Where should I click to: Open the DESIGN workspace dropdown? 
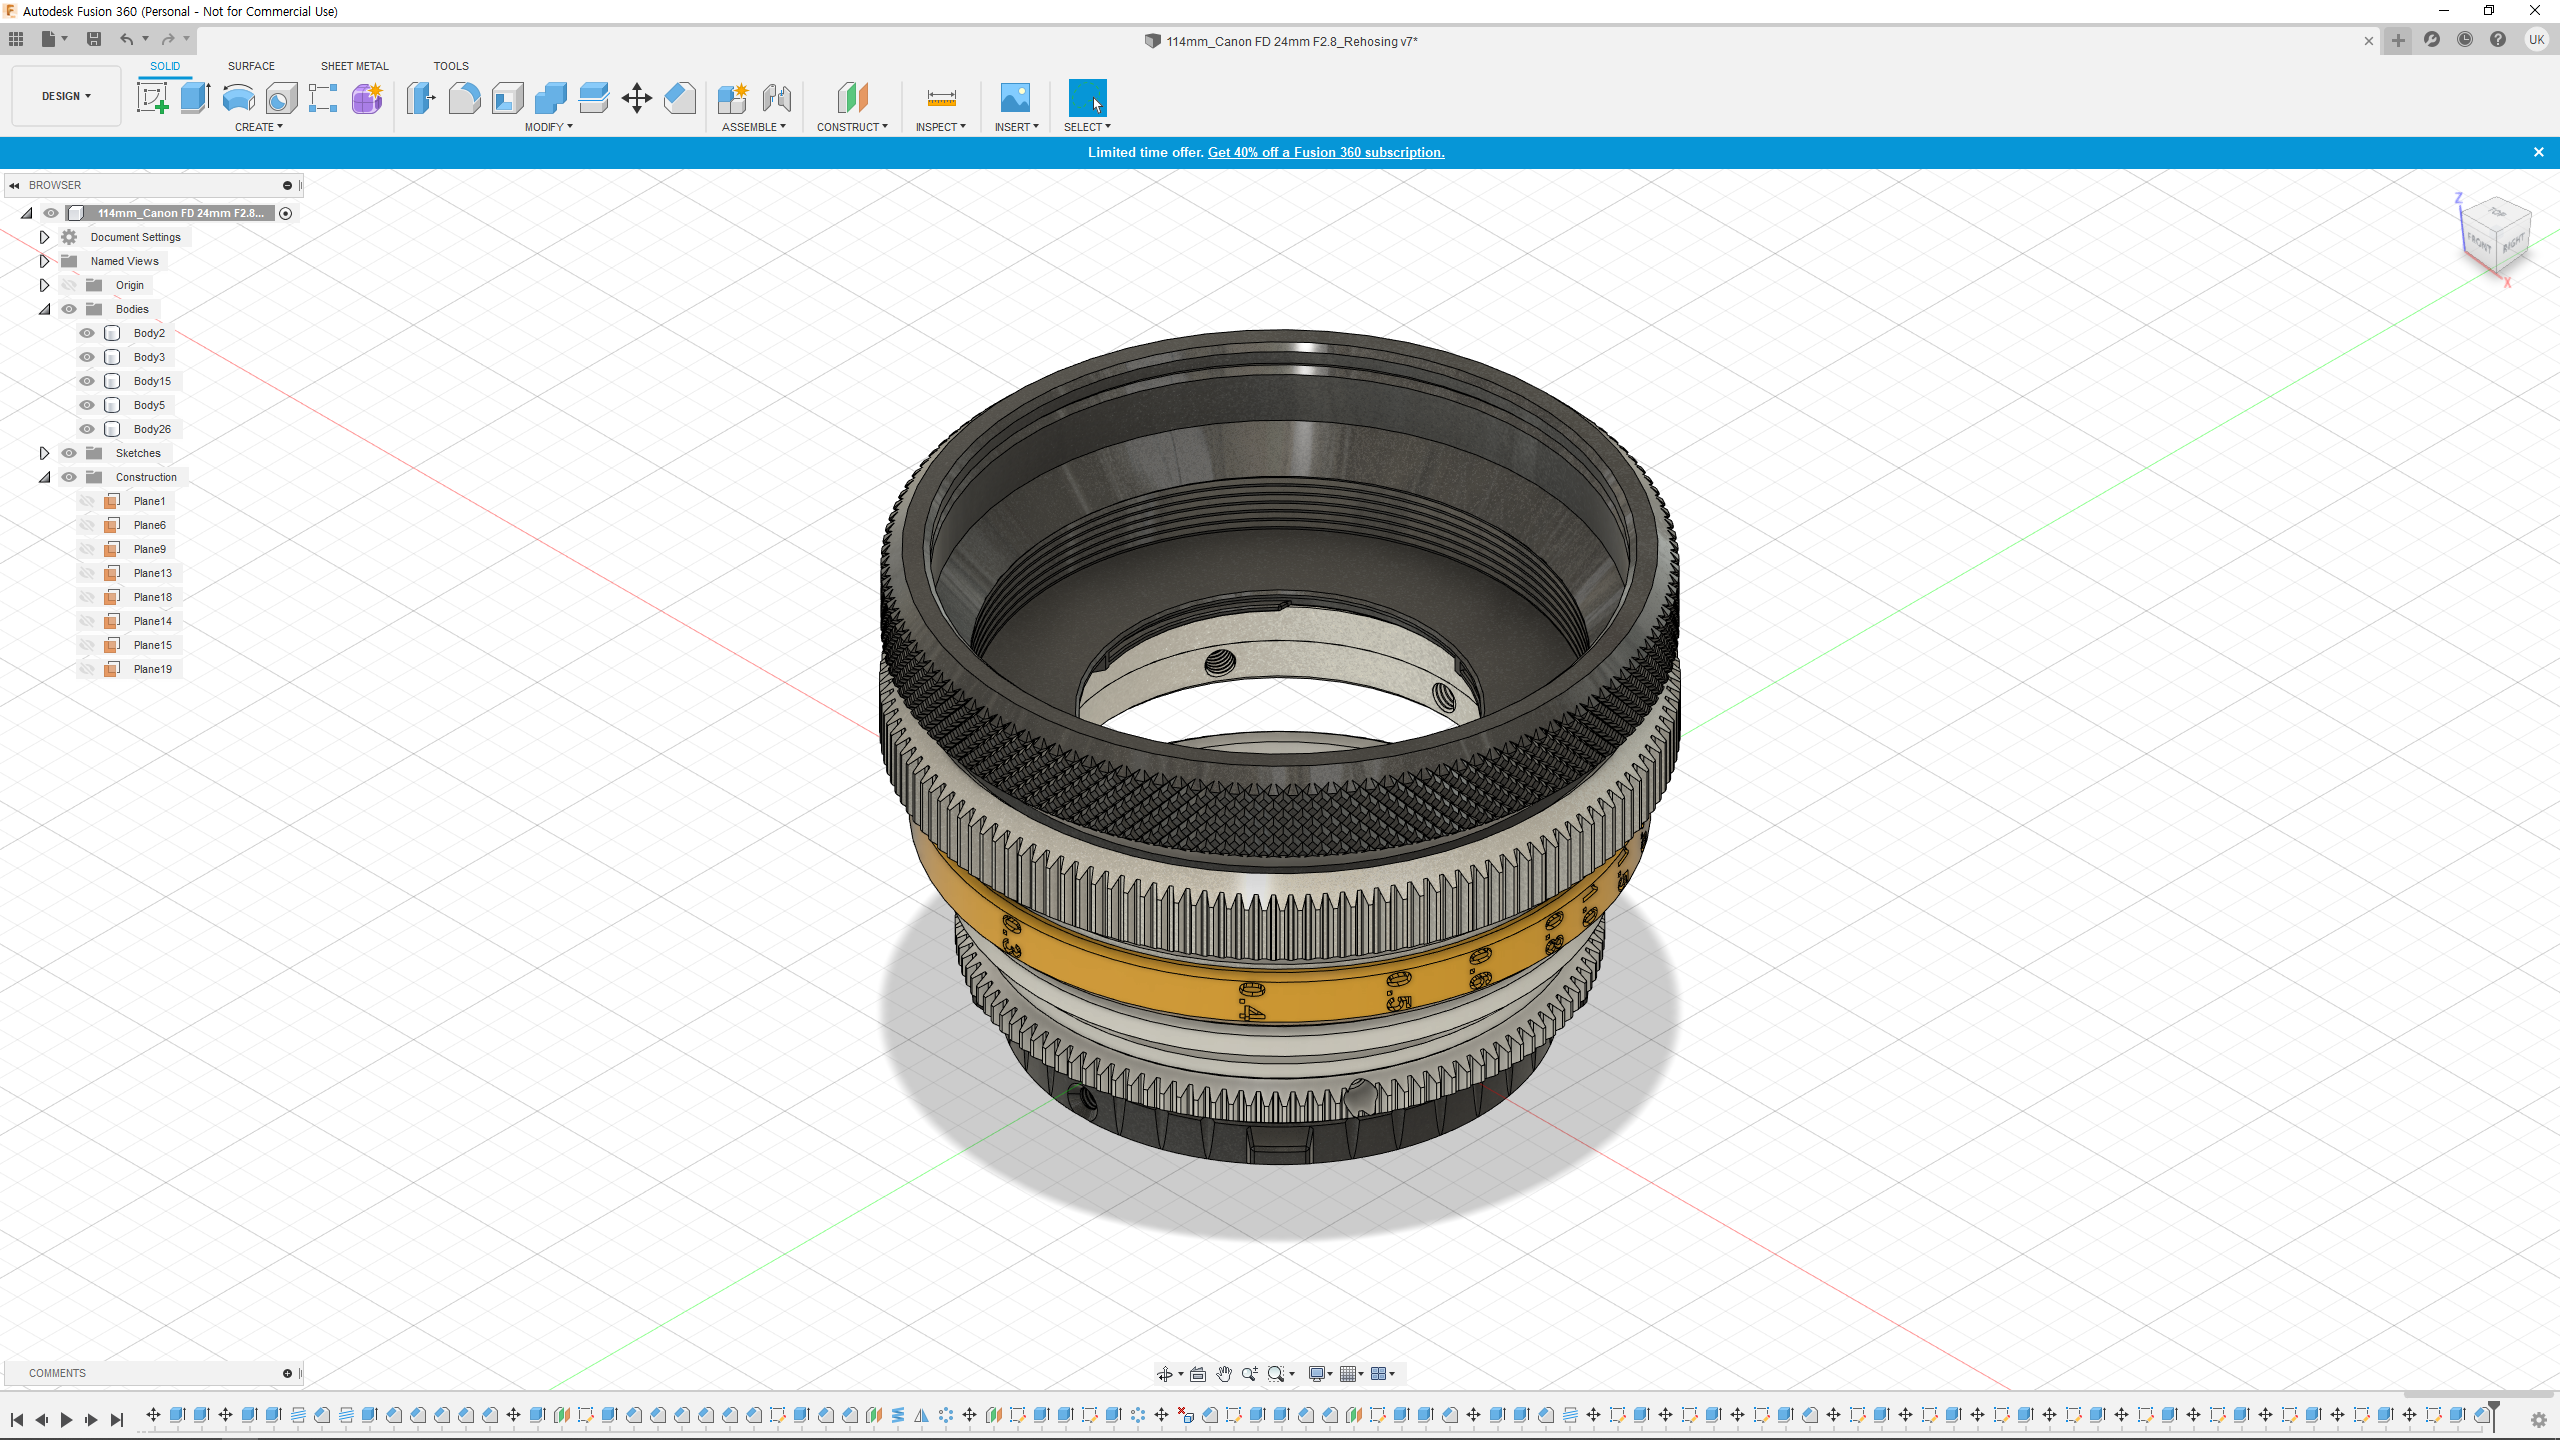[66, 96]
